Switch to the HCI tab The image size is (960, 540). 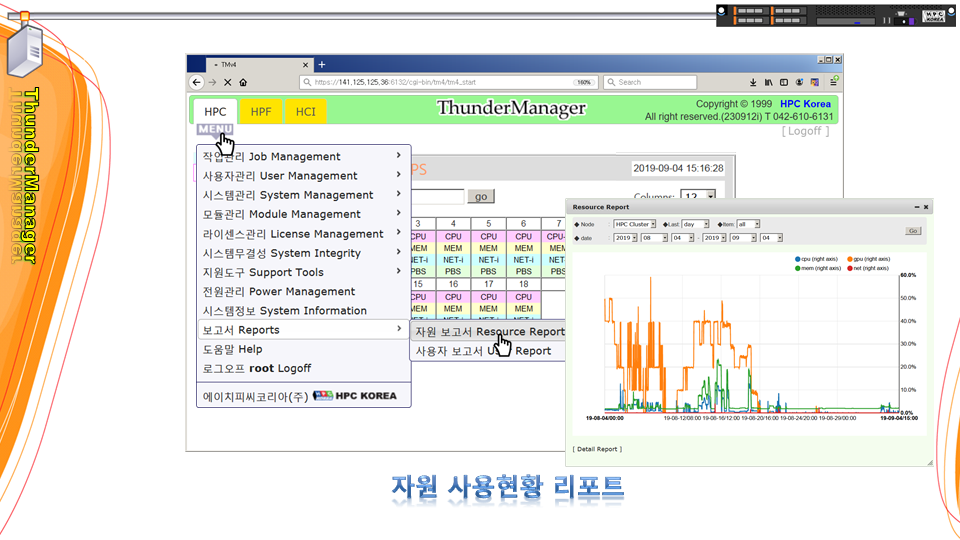[306, 111]
